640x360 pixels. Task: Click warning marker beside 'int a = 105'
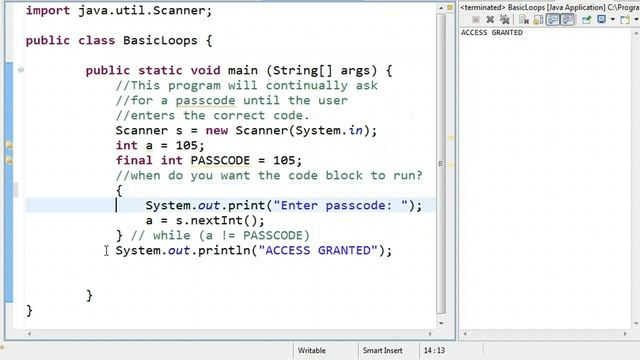click(9, 145)
